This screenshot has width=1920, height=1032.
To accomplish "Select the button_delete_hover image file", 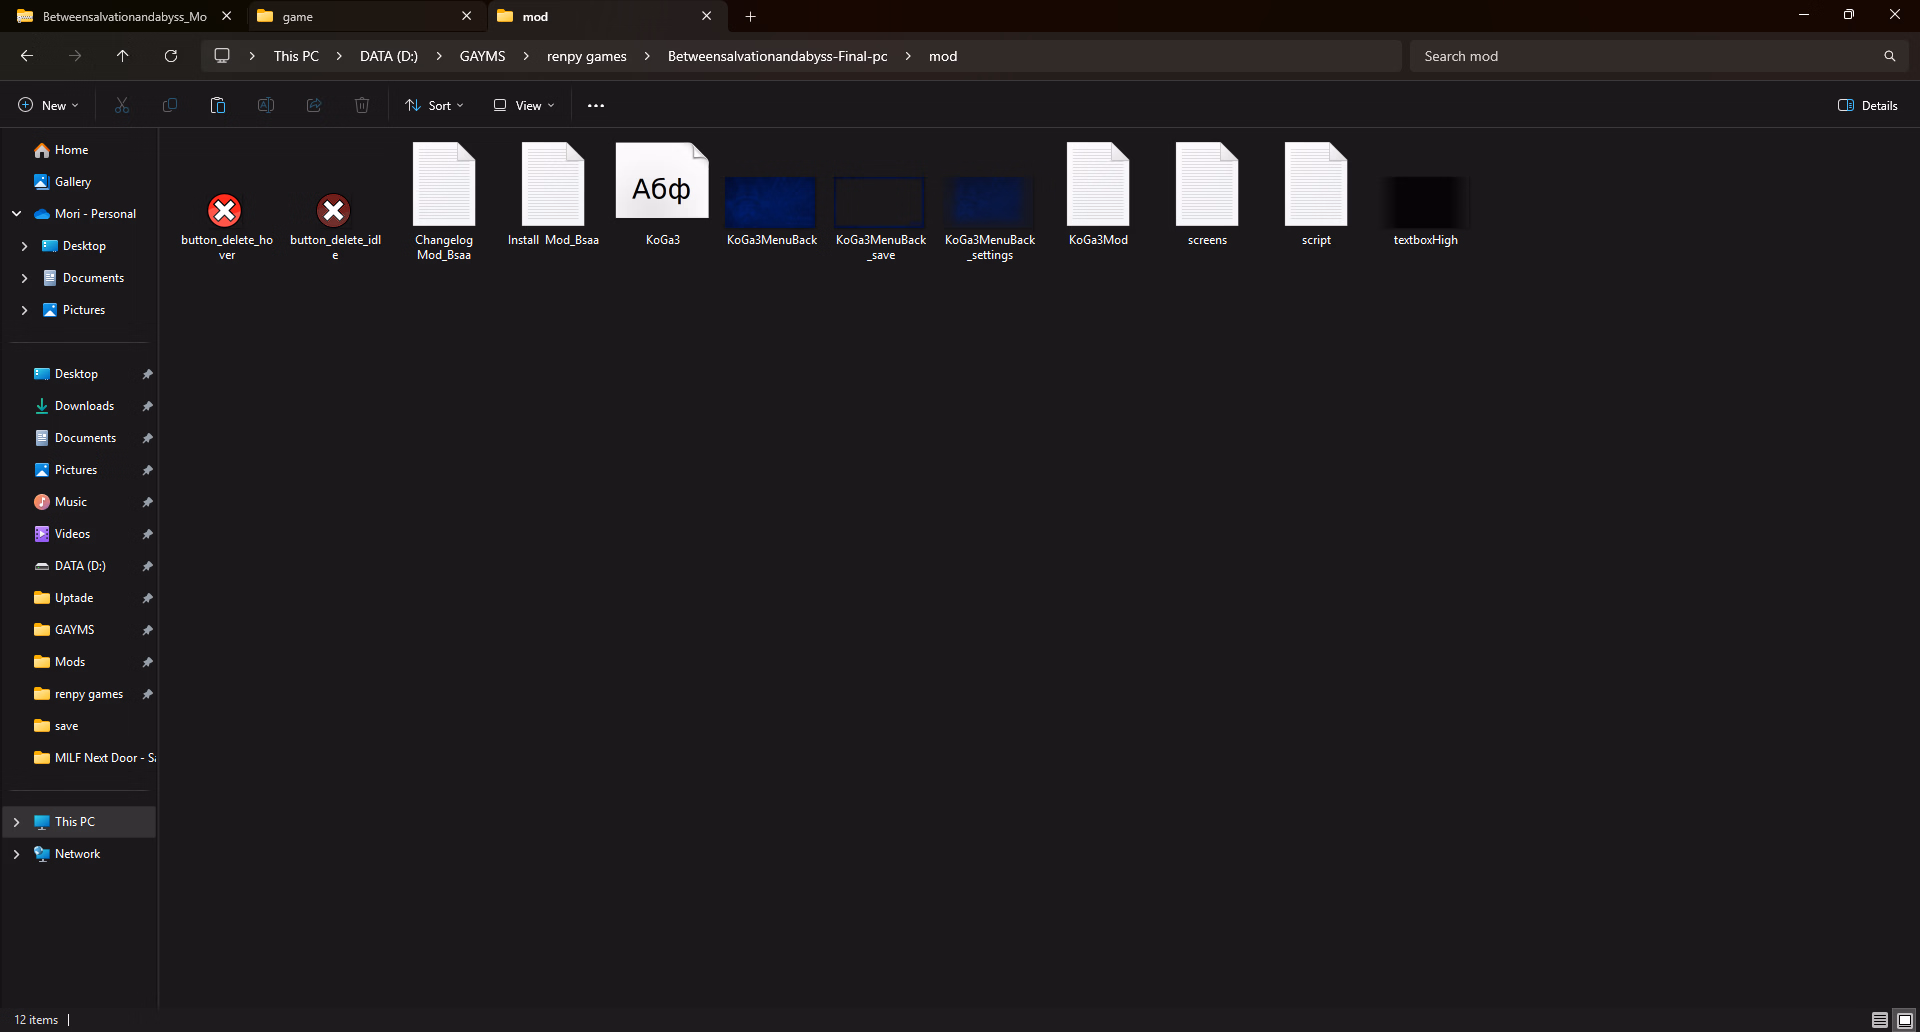I will [x=226, y=211].
